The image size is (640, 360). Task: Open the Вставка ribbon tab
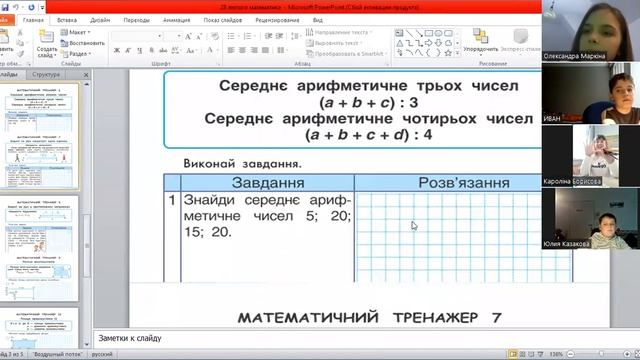click(67, 20)
